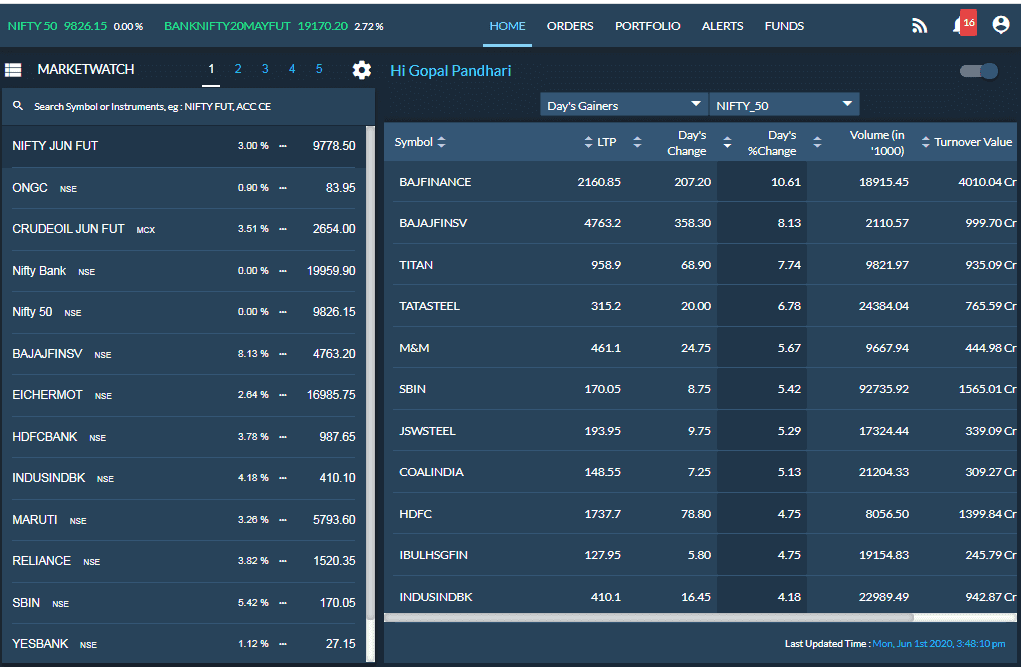This screenshot has width=1021, height=667.
Task: Click the BANKNIFTY20MAYFUT ticker in header
Action: point(273,26)
